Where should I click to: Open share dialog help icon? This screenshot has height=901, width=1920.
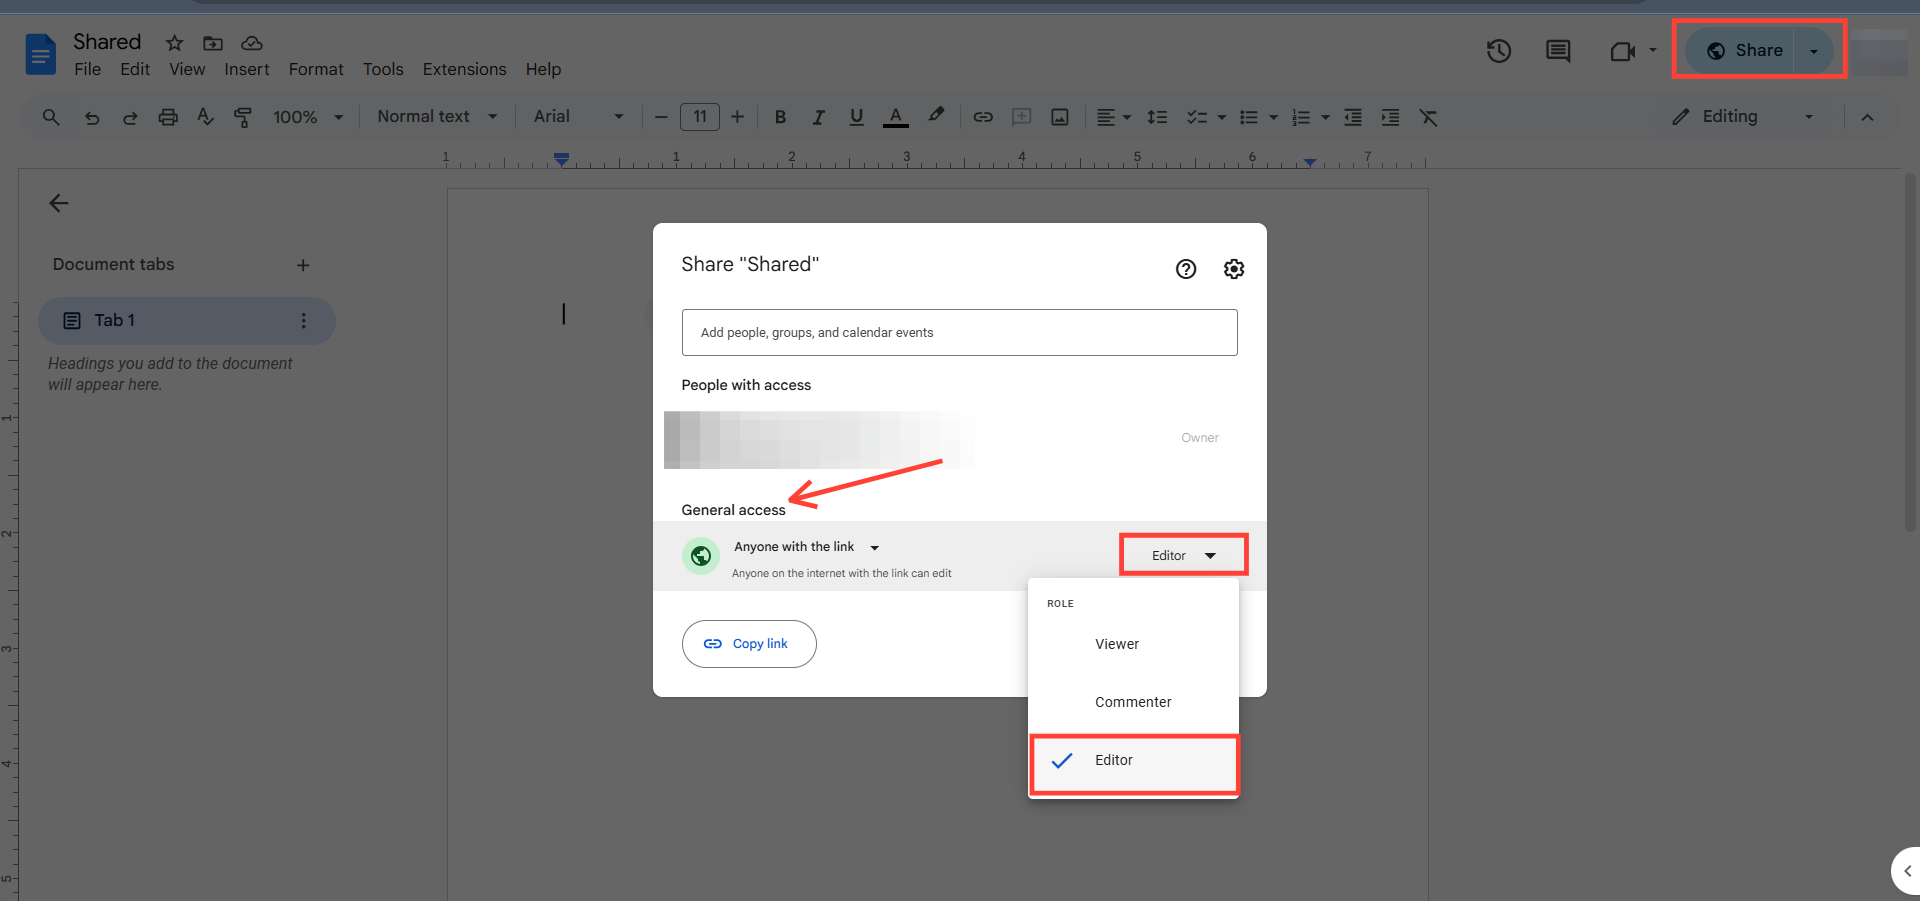click(1186, 269)
